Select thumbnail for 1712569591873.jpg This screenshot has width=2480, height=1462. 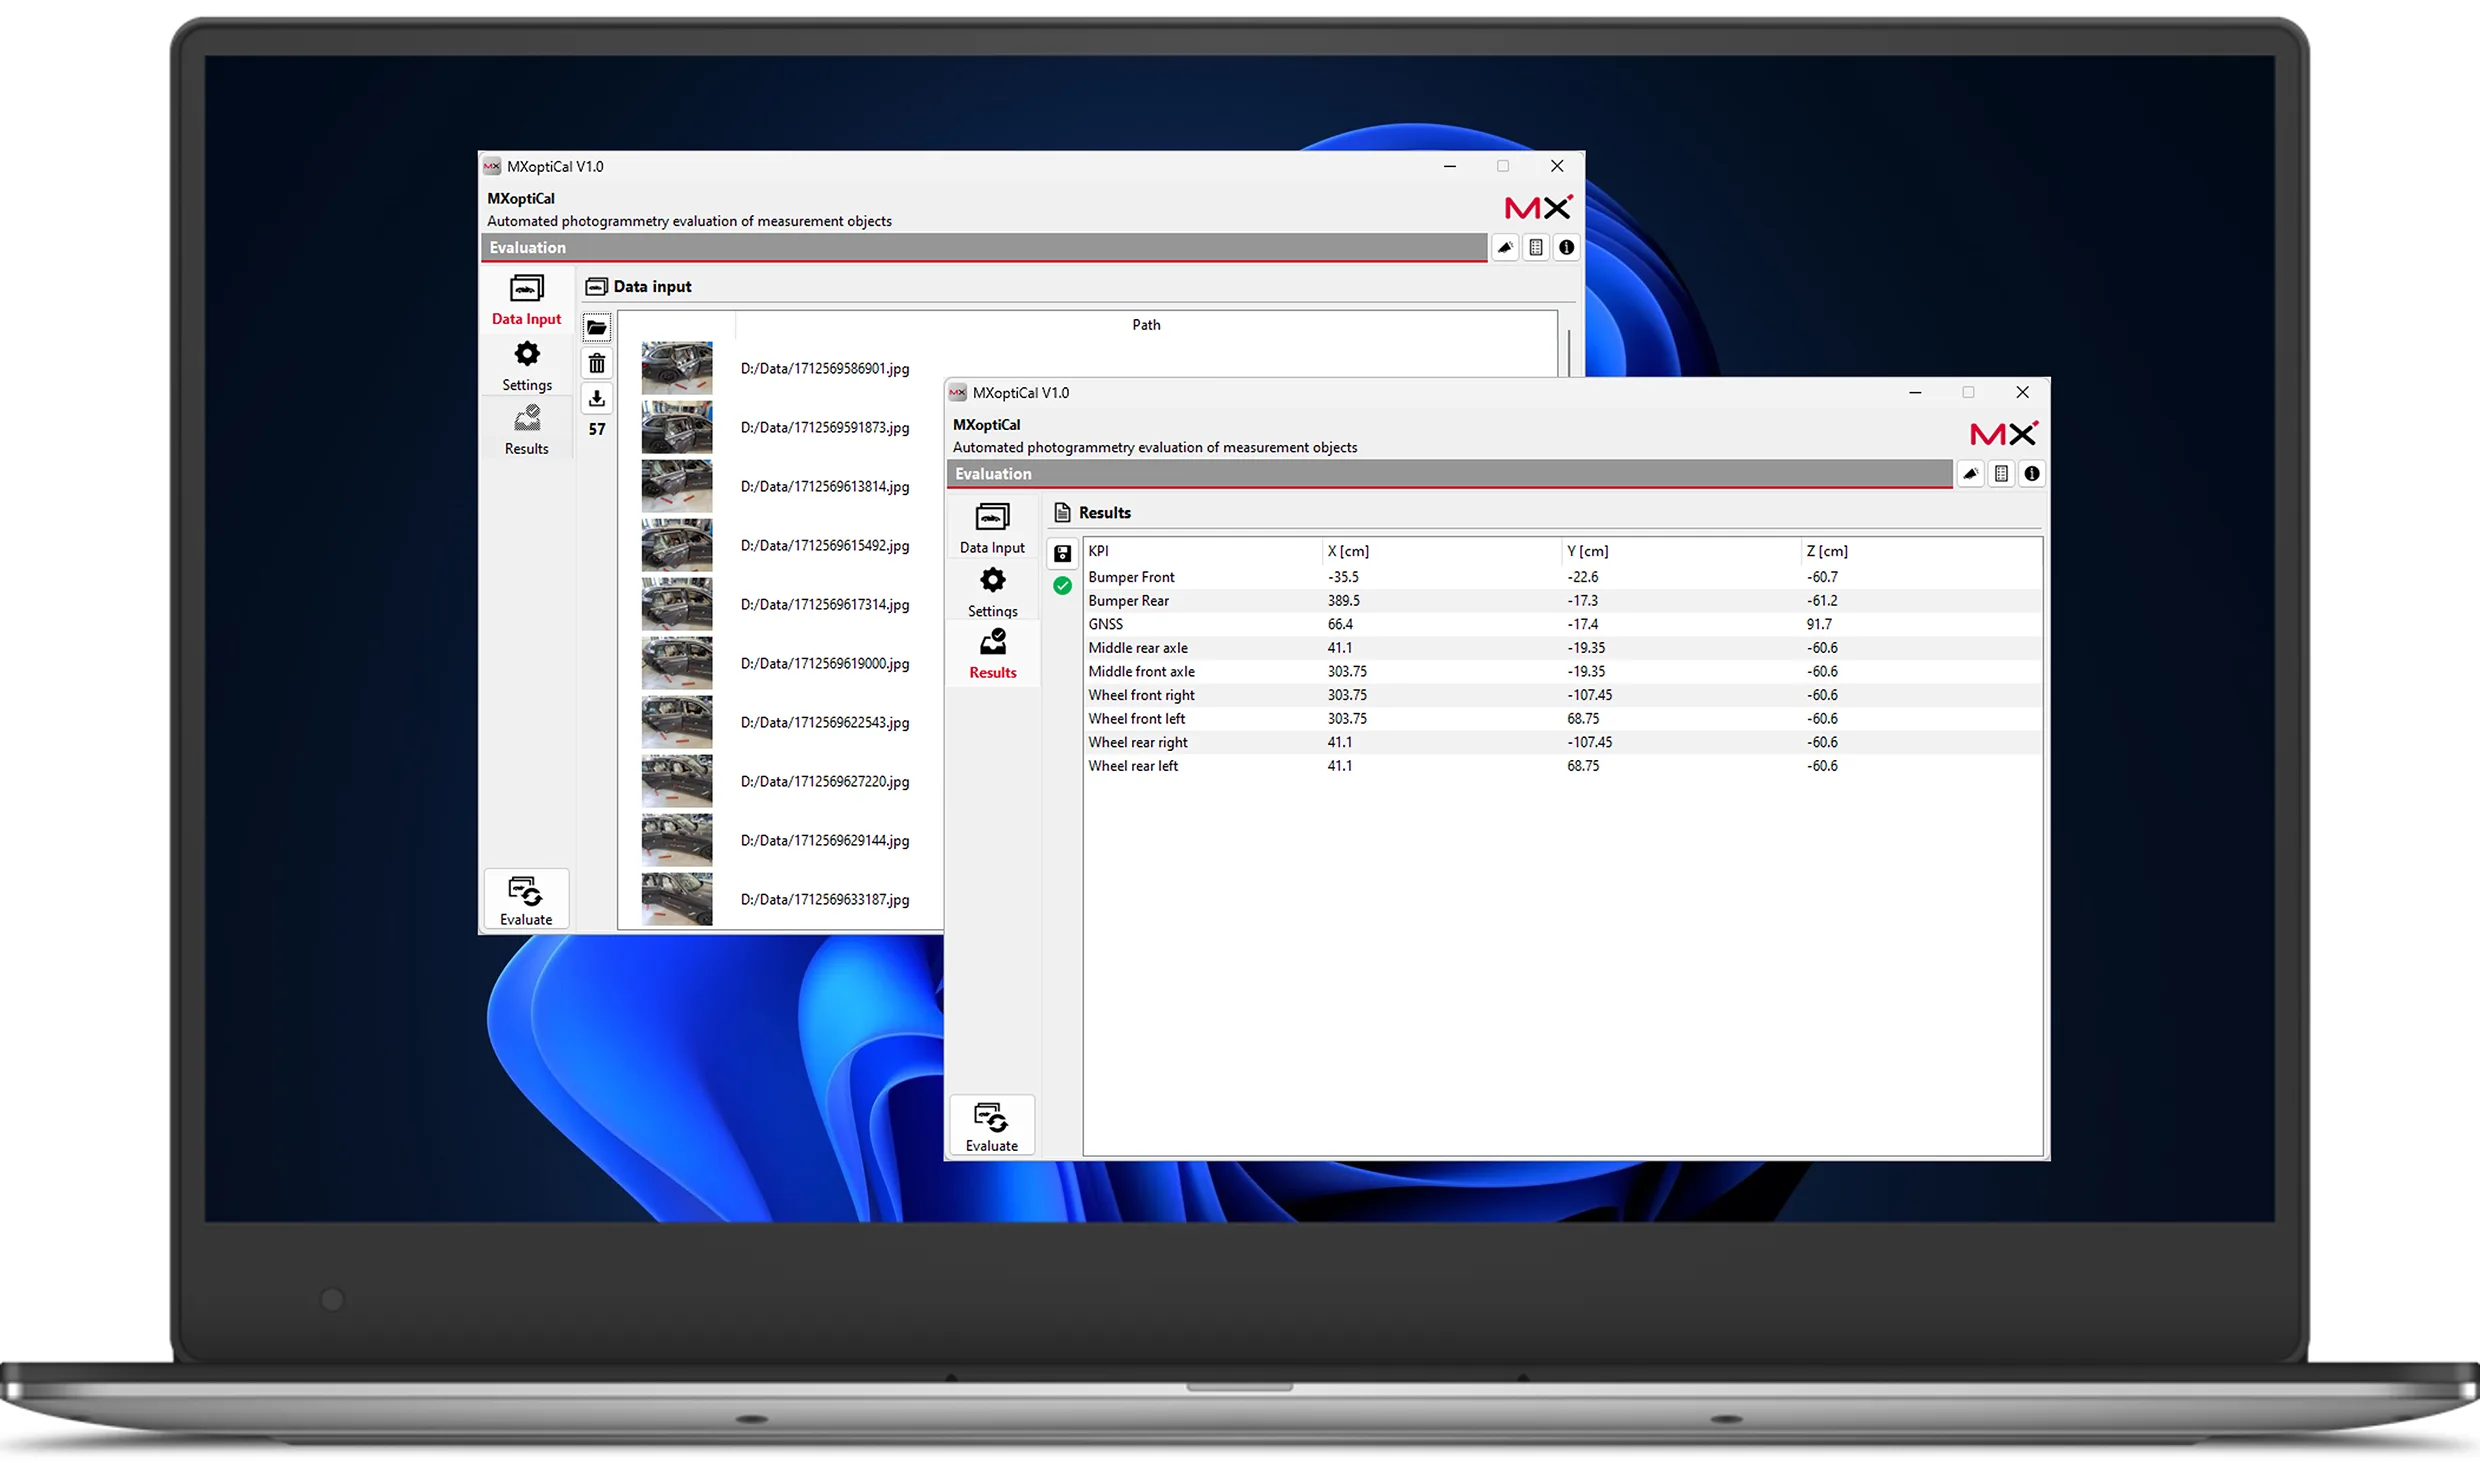pyautogui.click(x=677, y=427)
